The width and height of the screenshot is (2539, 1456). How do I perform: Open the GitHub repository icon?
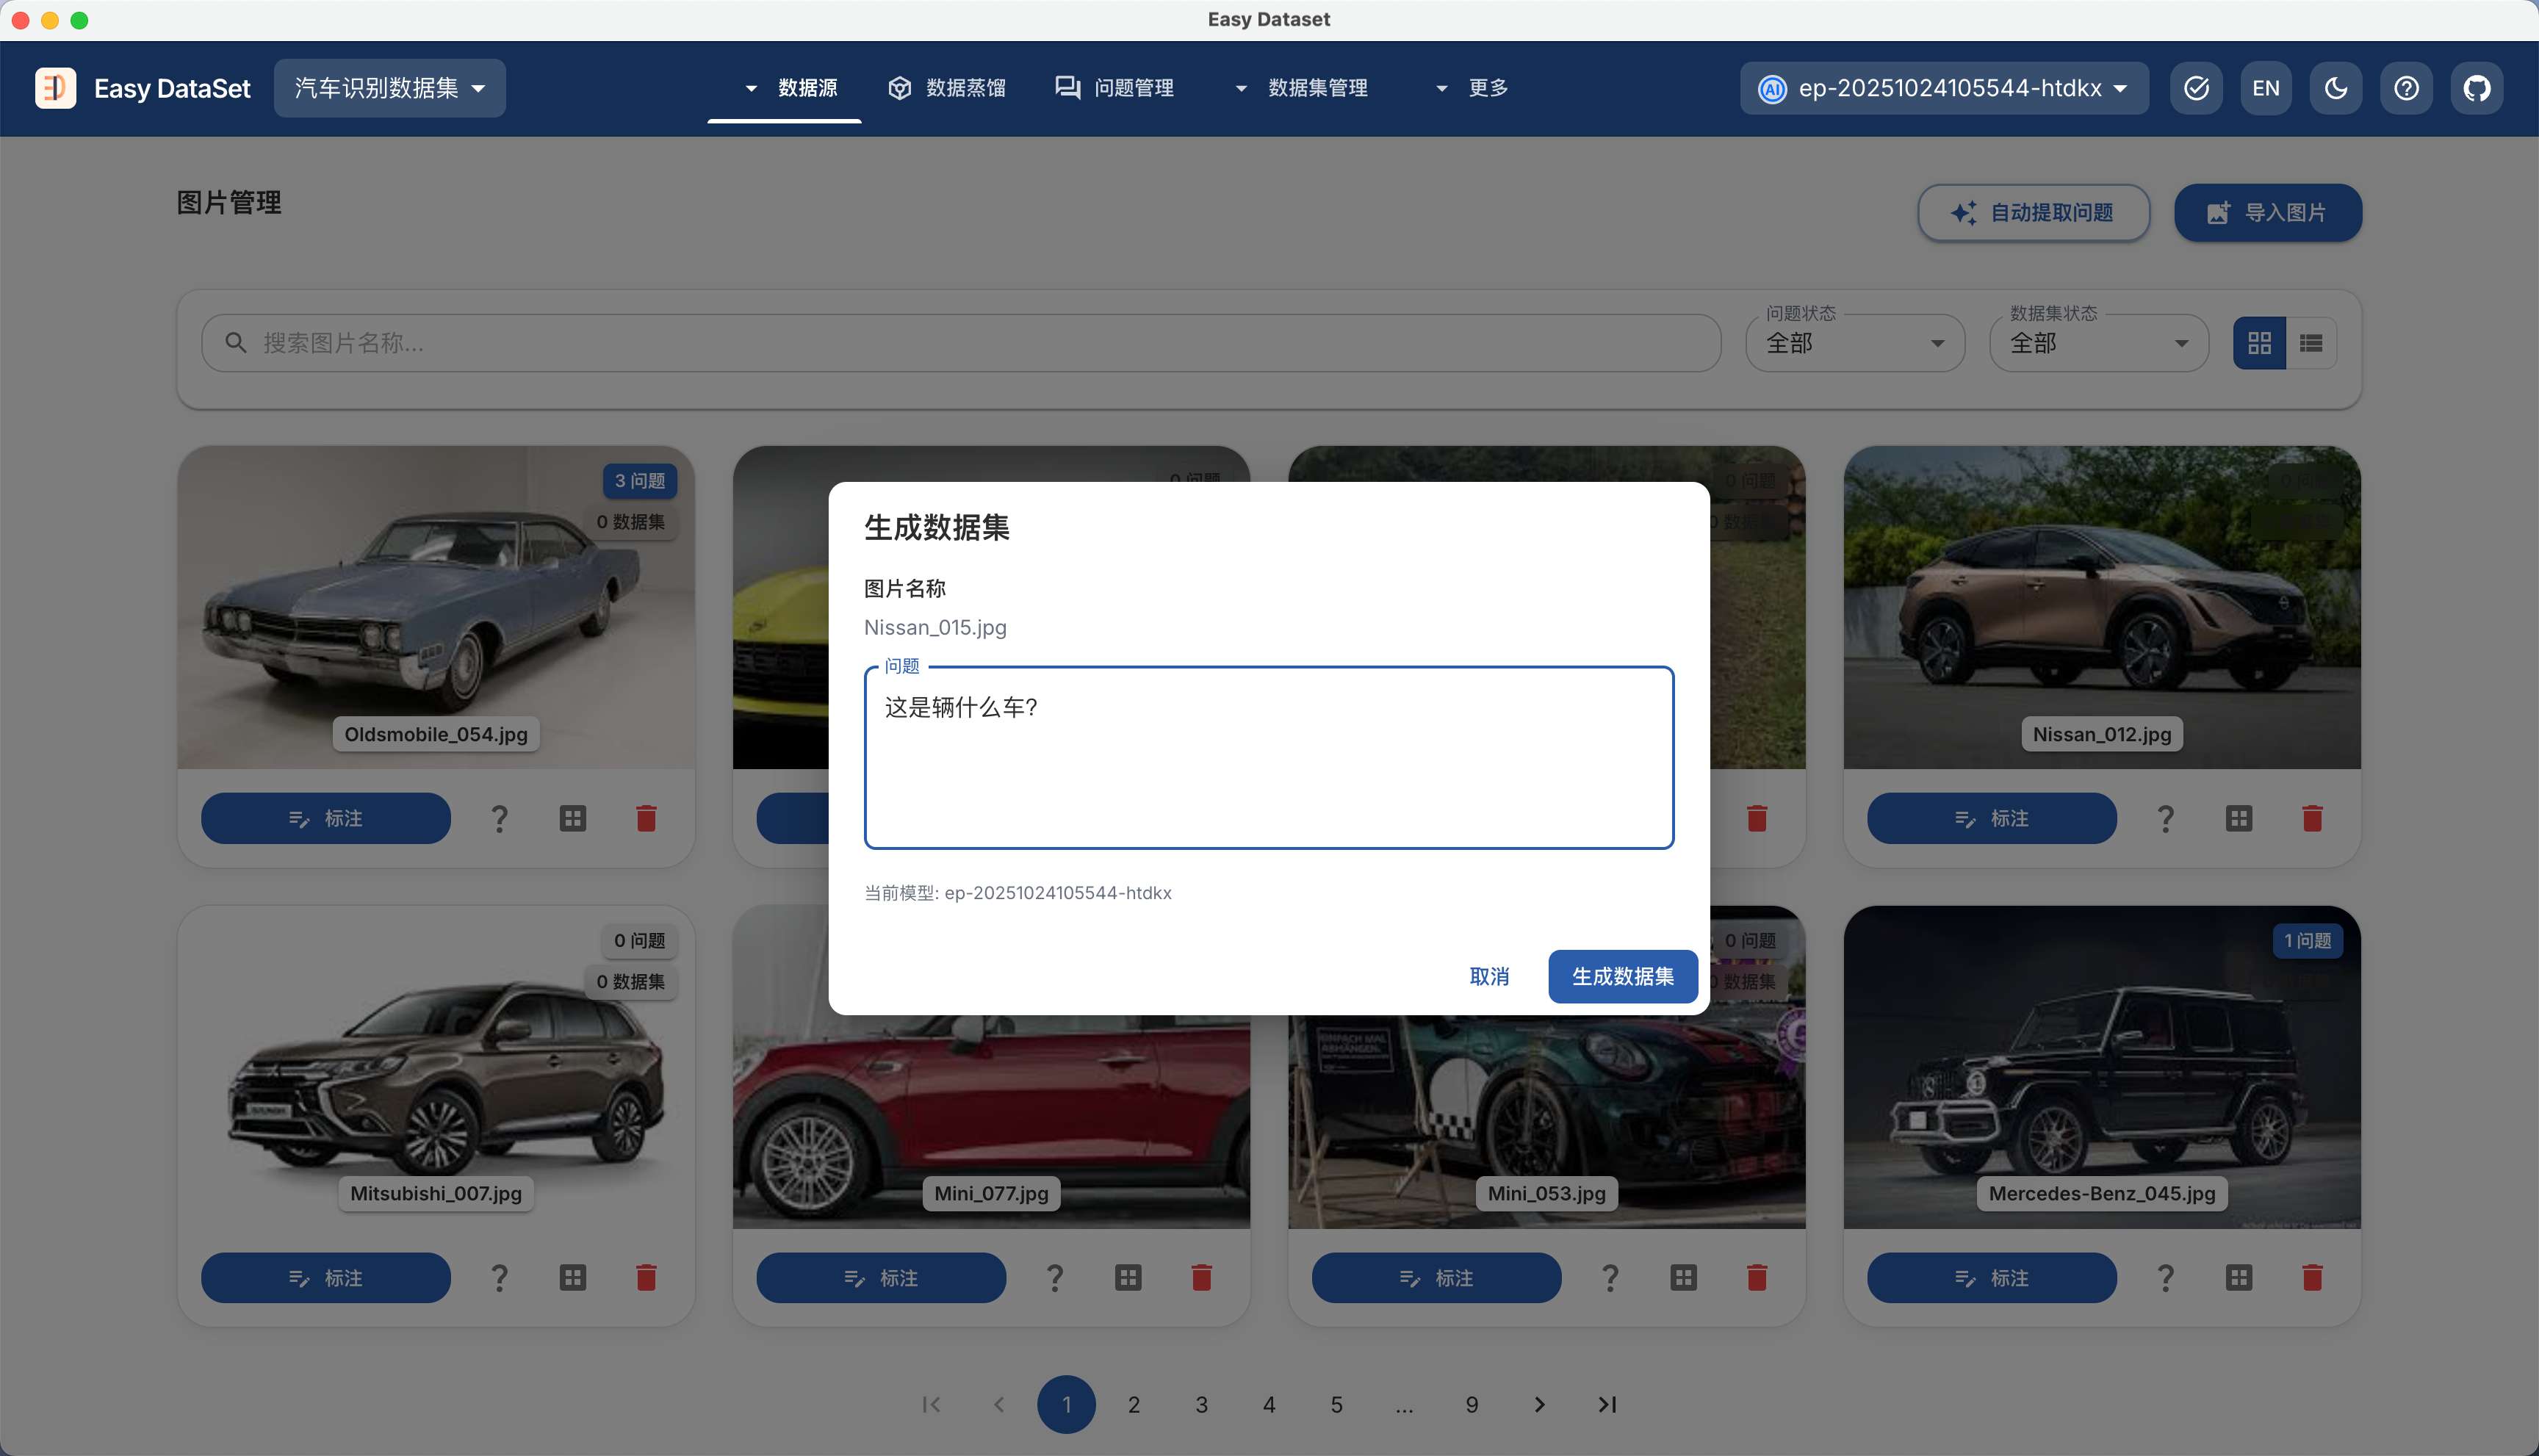point(2476,88)
